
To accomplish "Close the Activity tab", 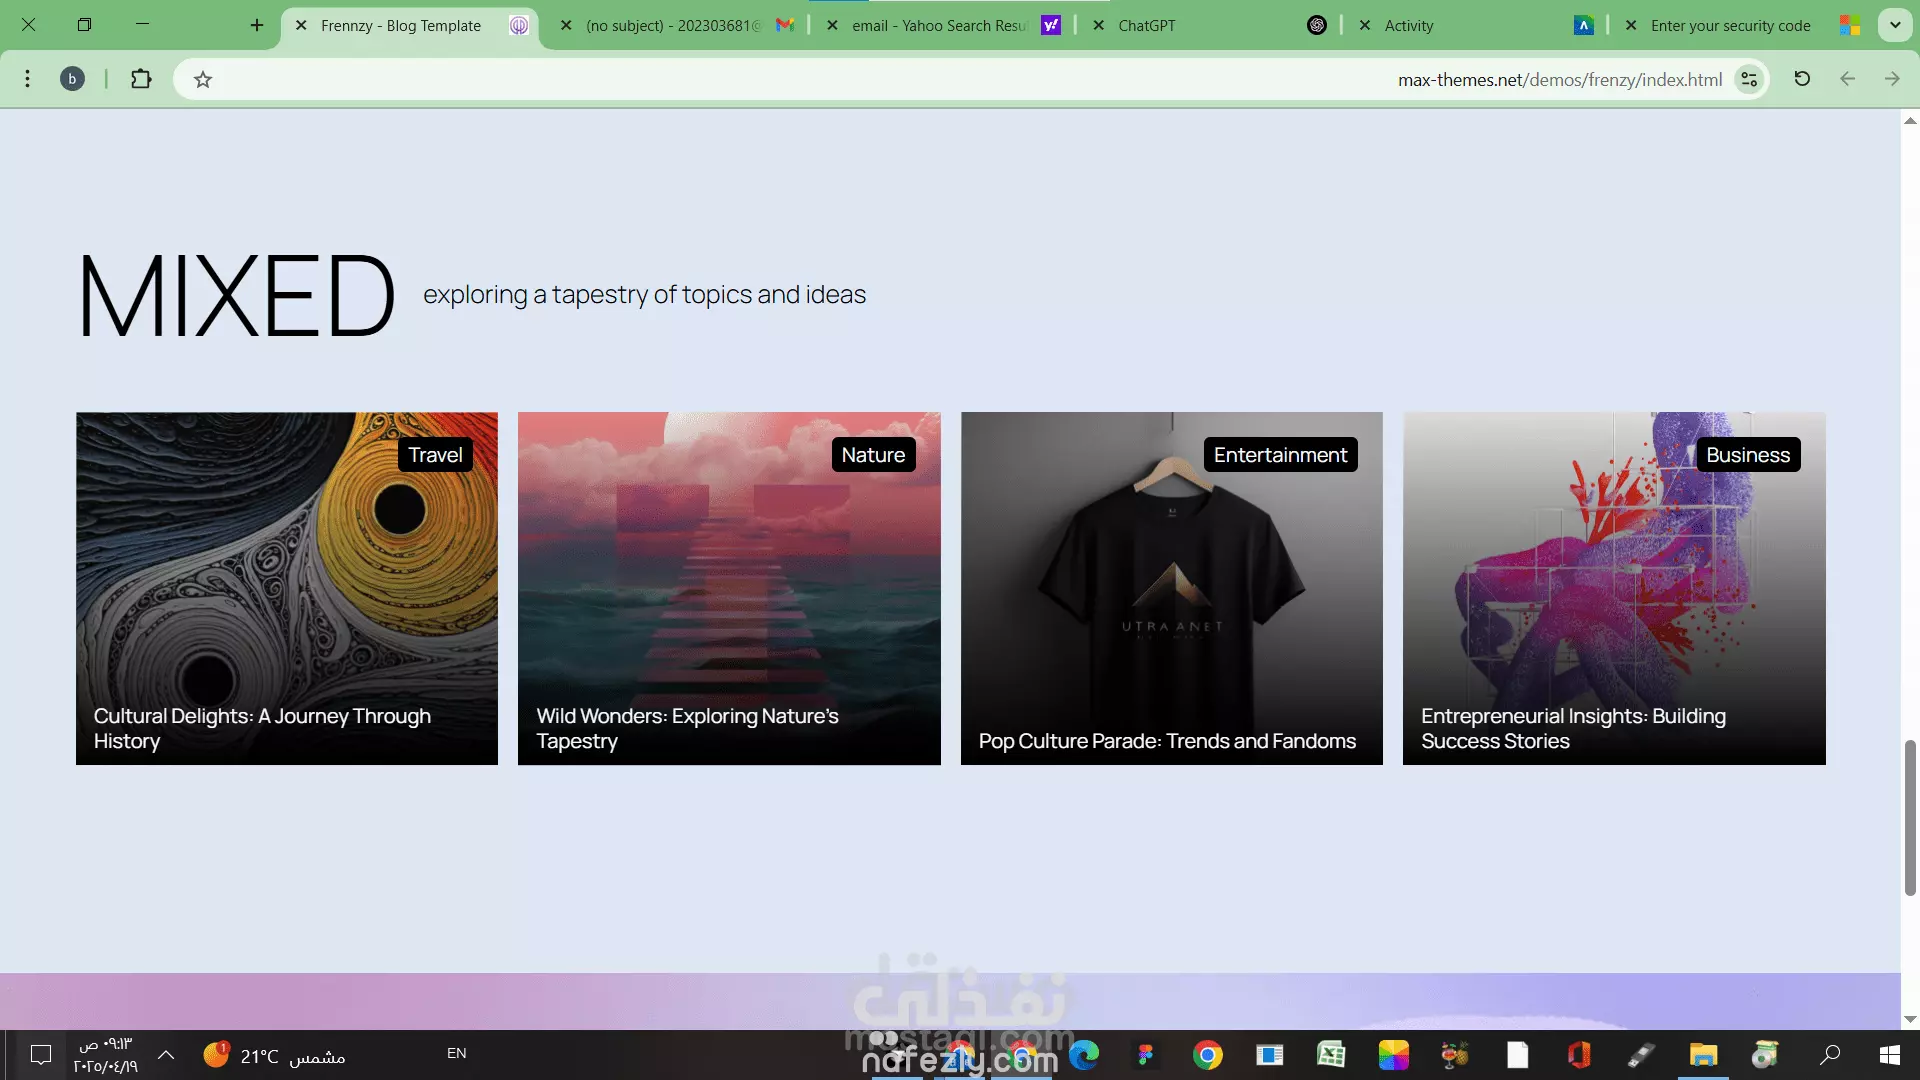I will tap(1365, 26).
